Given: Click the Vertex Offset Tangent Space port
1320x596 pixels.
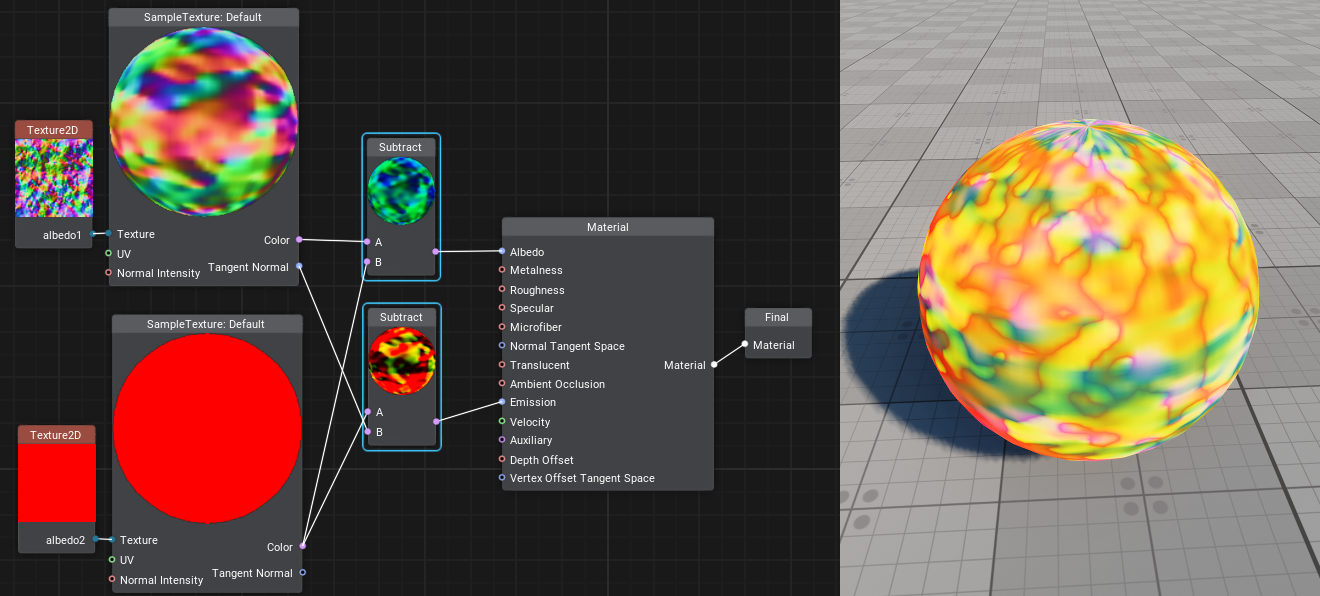Looking at the screenshot, I should pos(502,478).
